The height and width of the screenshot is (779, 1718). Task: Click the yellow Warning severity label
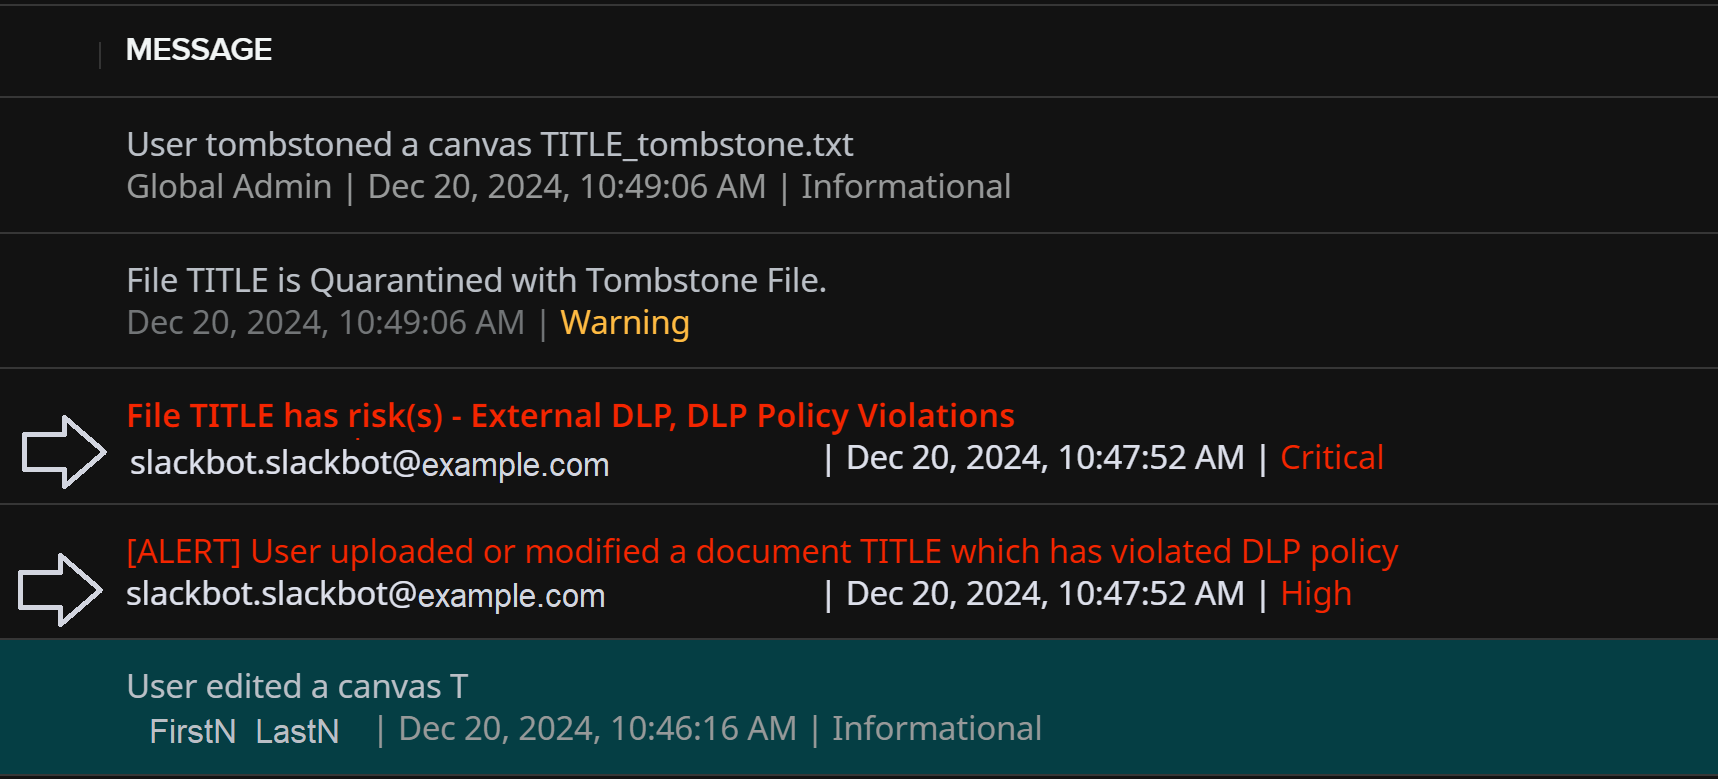tap(624, 323)
